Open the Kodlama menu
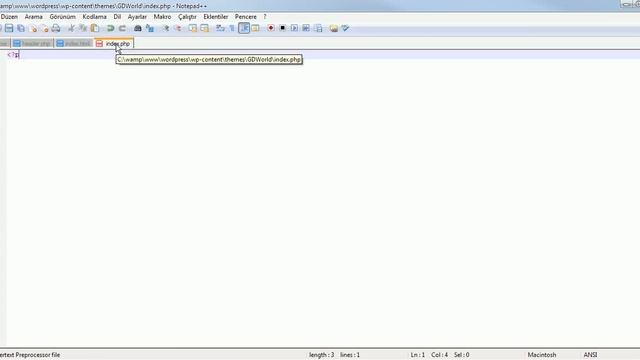This screenshot has width=640, height=360. (x=94, y=17)
